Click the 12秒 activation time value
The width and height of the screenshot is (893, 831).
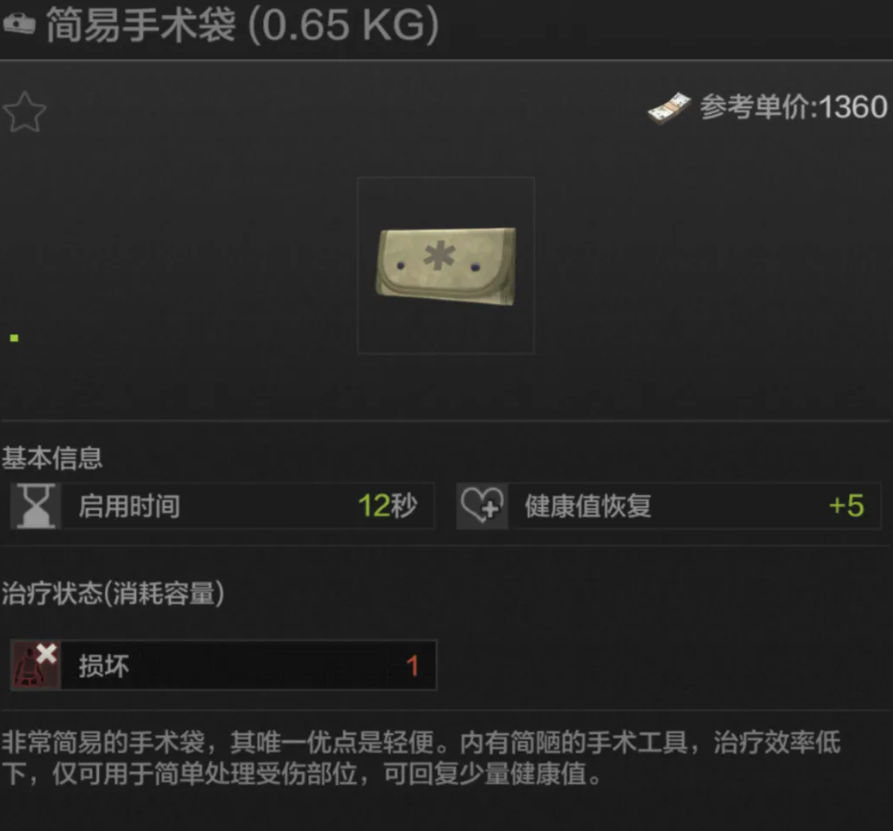387,506
